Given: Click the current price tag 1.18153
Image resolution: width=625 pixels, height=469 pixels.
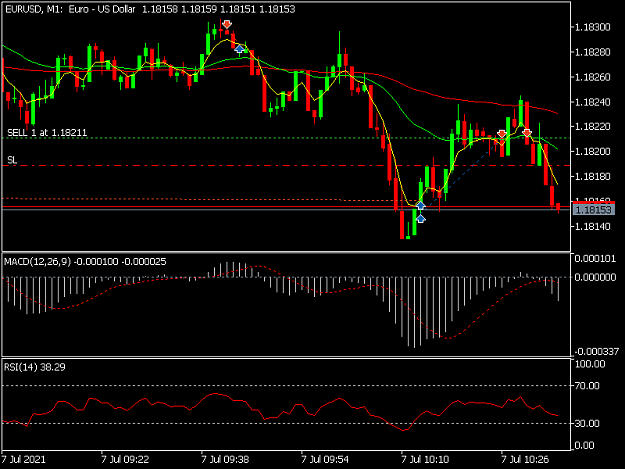Looking at the screenshot, I should 594,210.
